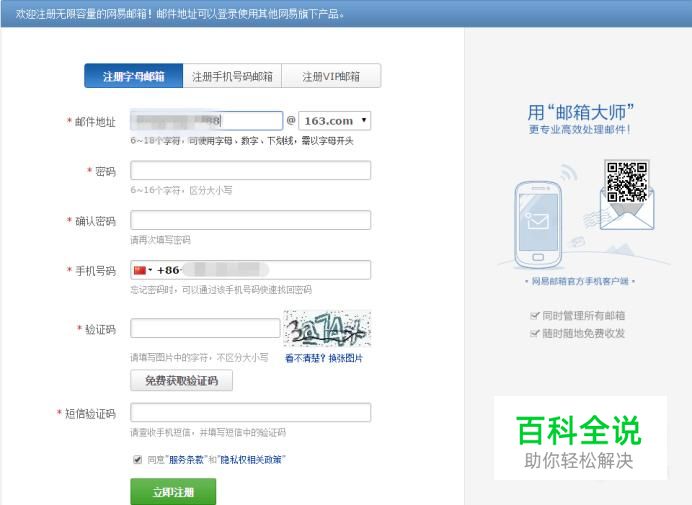Click into the 密码 field
Screen dimensions: 692x505
[x=251, y=170]
